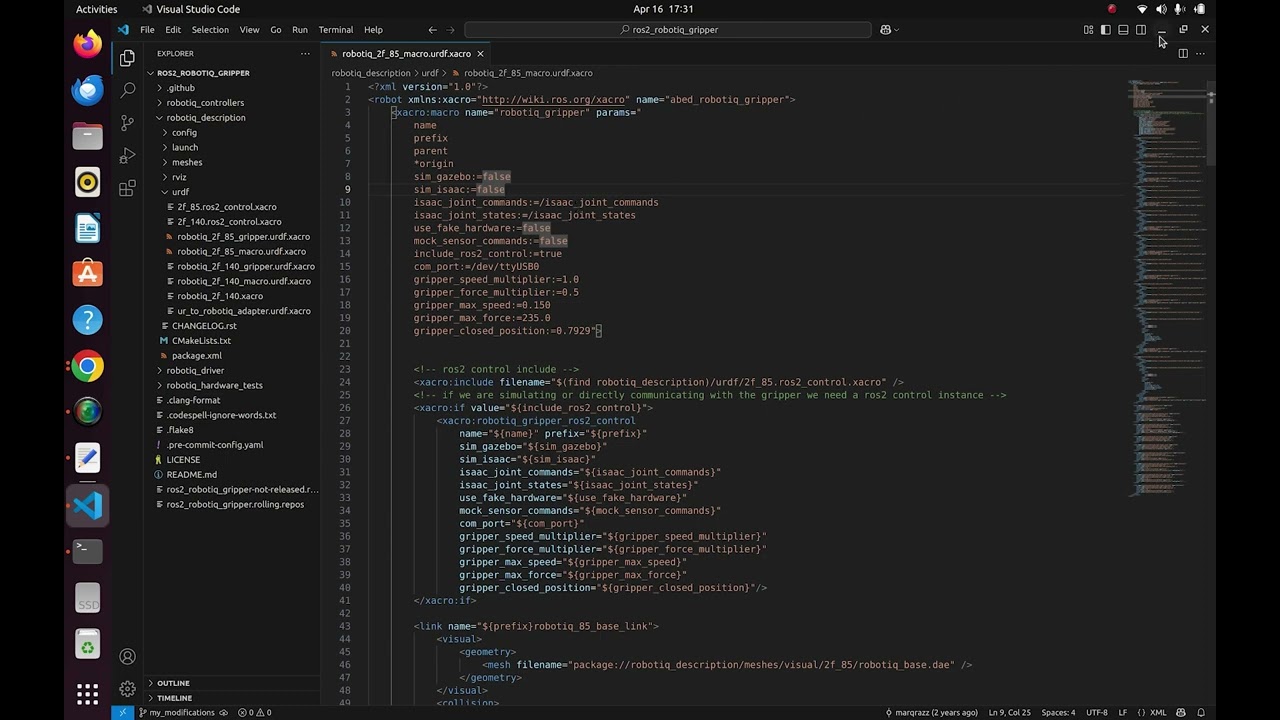The height and width of the screenshot is (720, 1280).
Task: Collapse the urdf folder
Action: [180, 192]
